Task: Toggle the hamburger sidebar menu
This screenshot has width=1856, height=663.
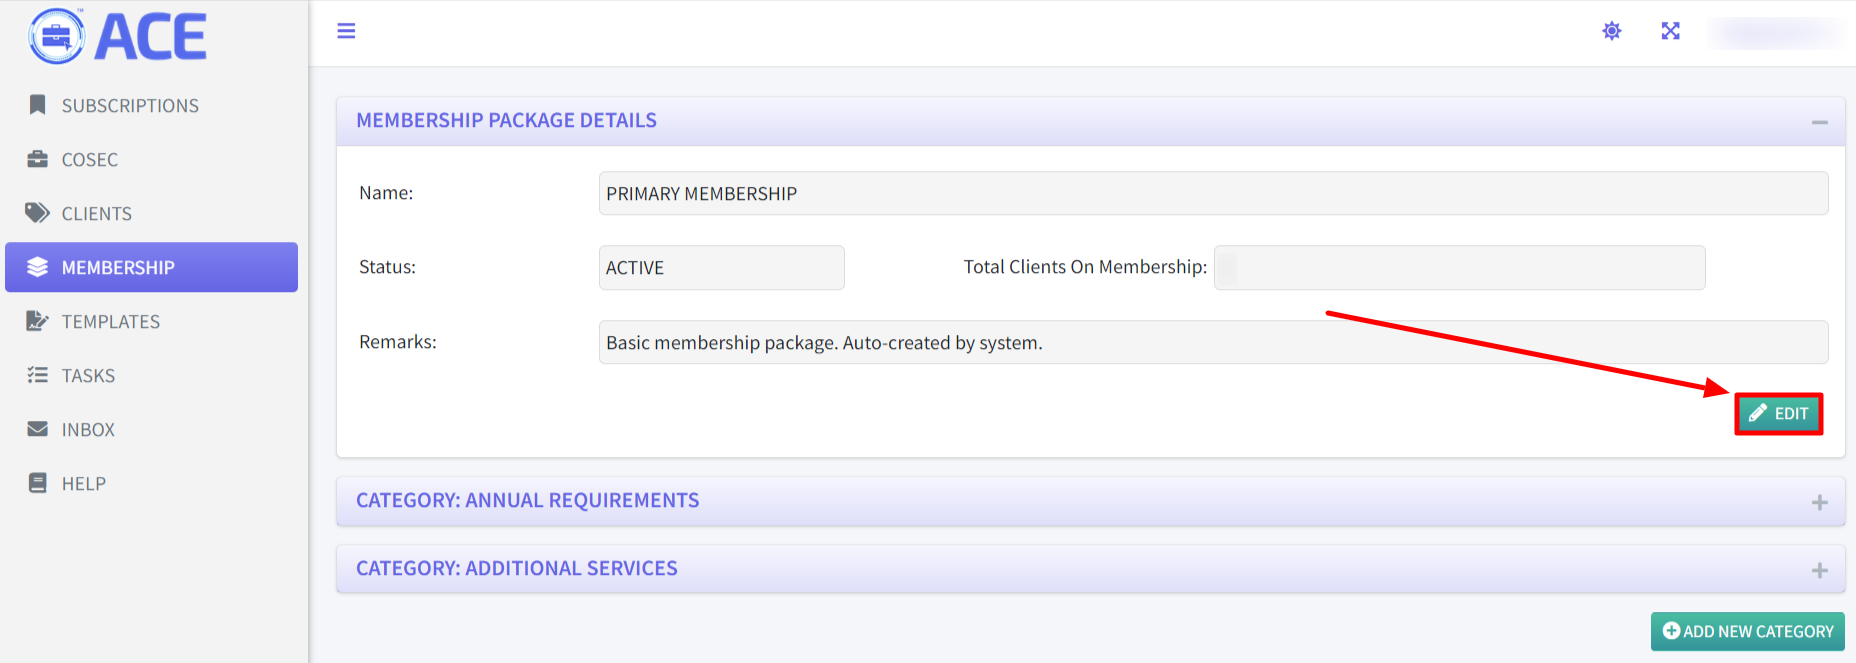Action: click(346, 31)
